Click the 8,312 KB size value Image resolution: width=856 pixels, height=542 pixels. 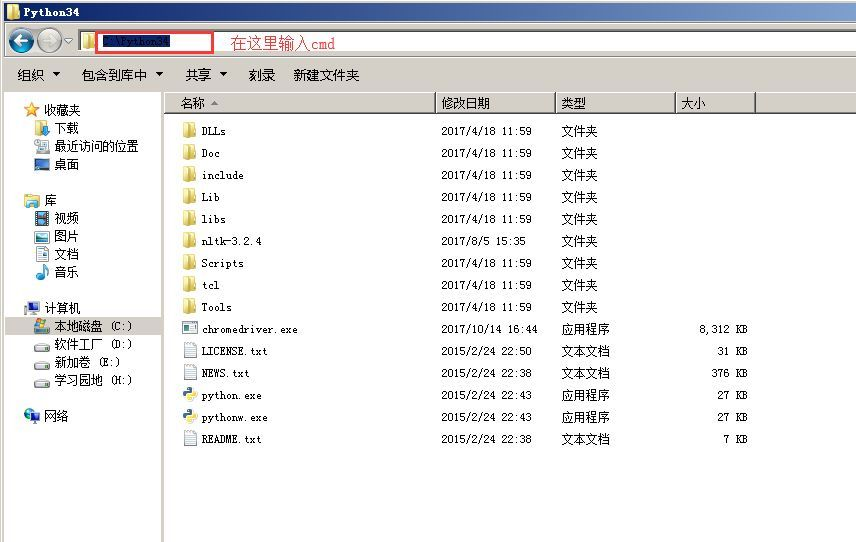click(723, 329)
